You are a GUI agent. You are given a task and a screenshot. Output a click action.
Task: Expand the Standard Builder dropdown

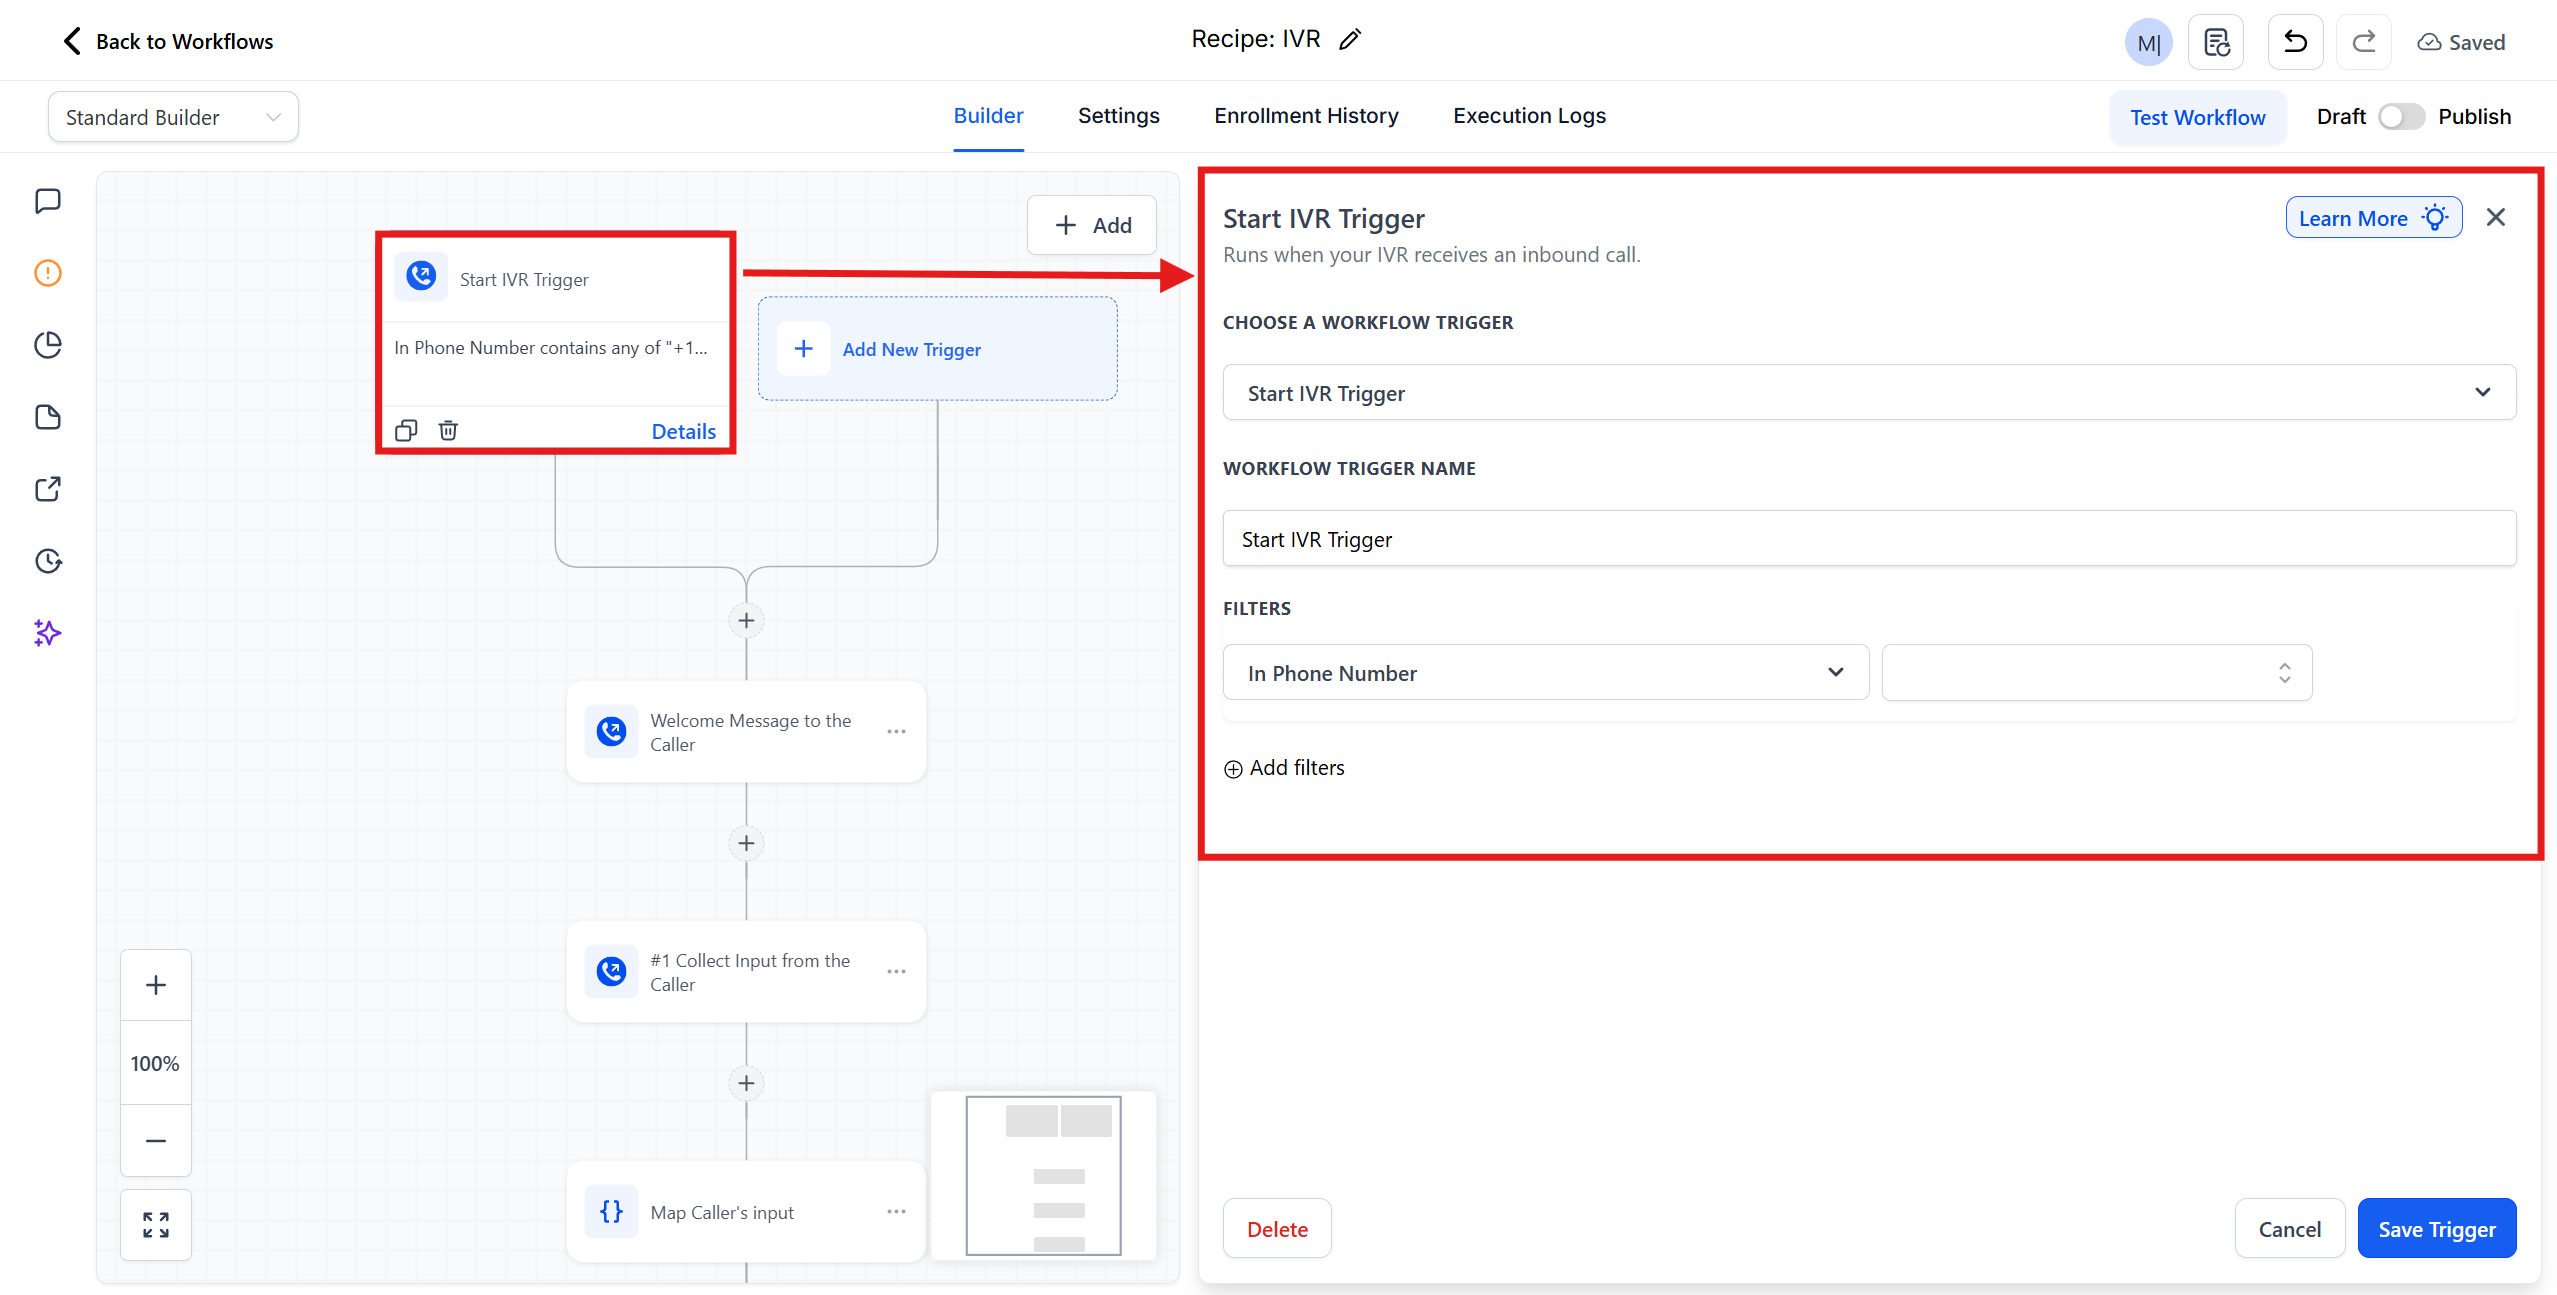(x=173, y=117)
